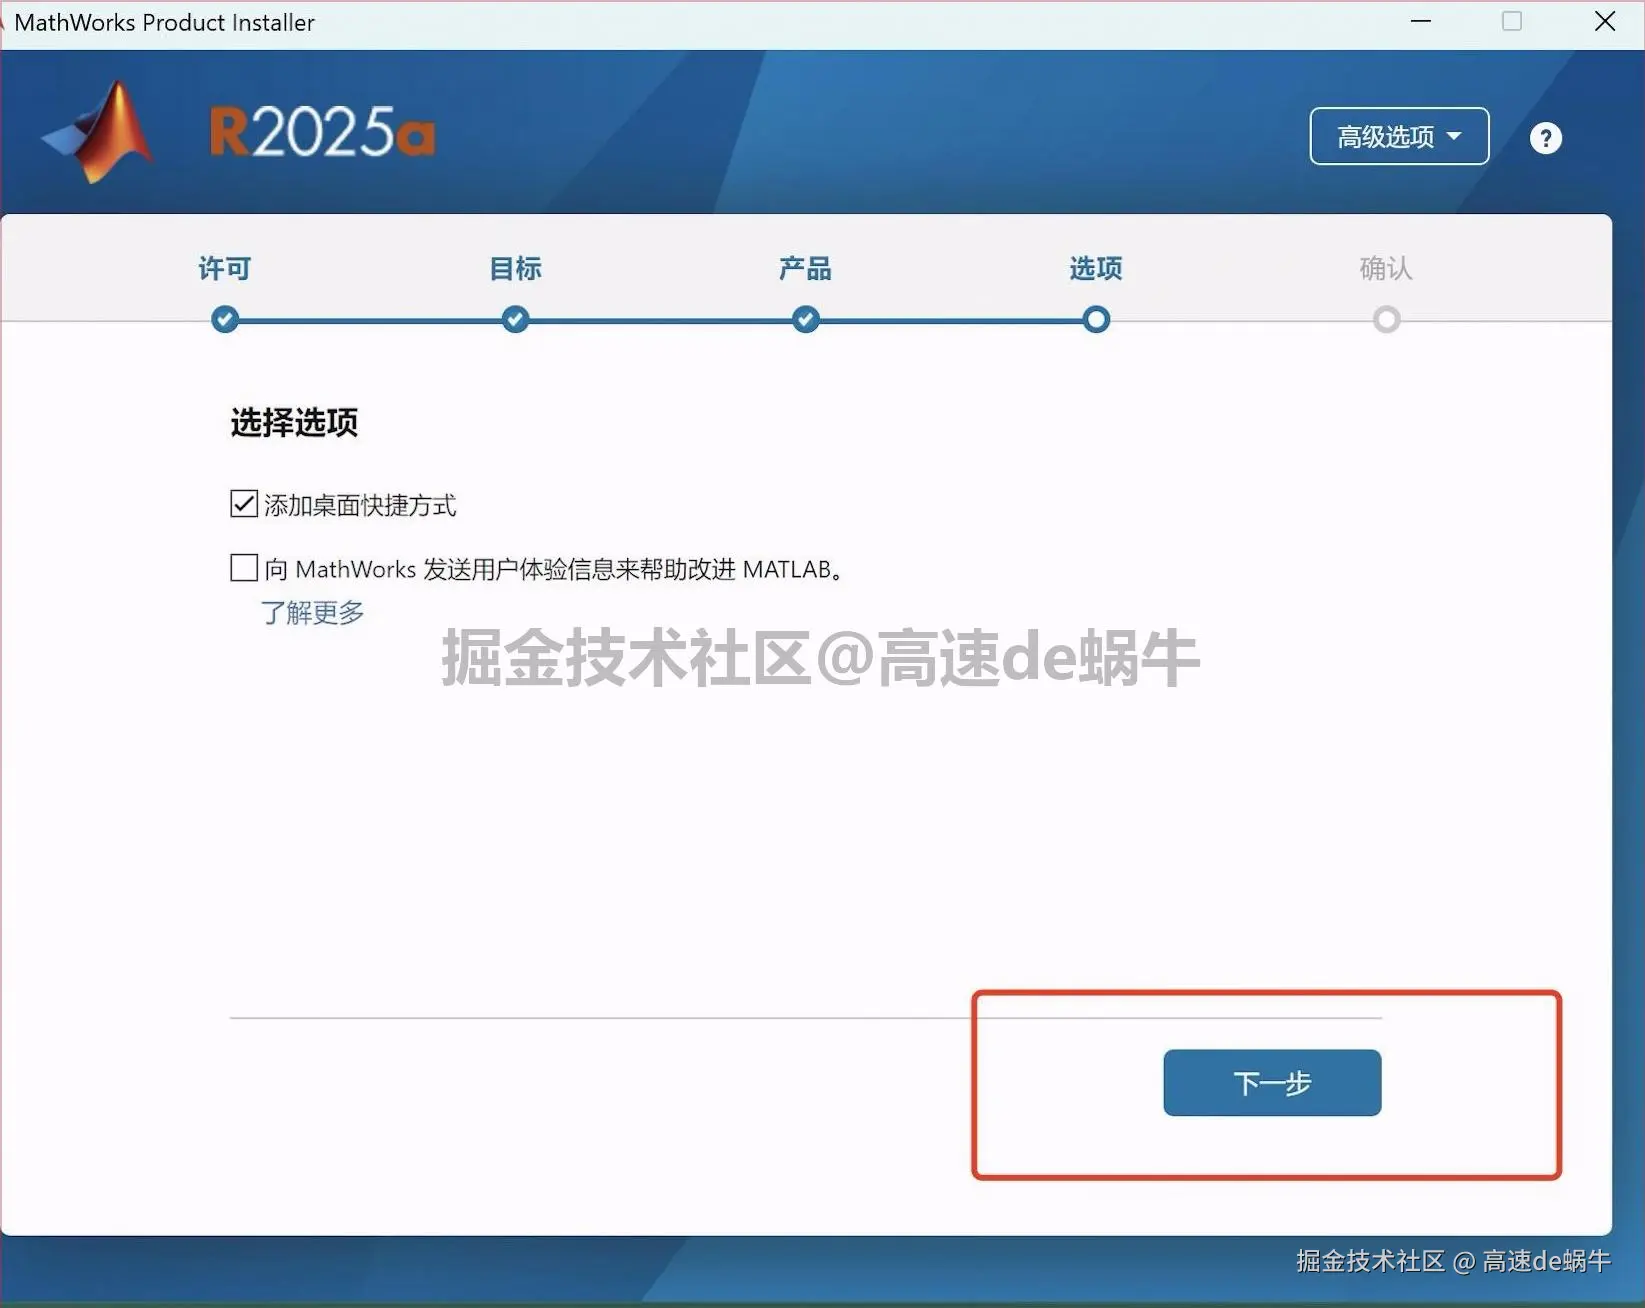Viewport: 1645px width, 1308px height.
Task: Click the 目标 step checkmark icon
Action: click(514, 319)
